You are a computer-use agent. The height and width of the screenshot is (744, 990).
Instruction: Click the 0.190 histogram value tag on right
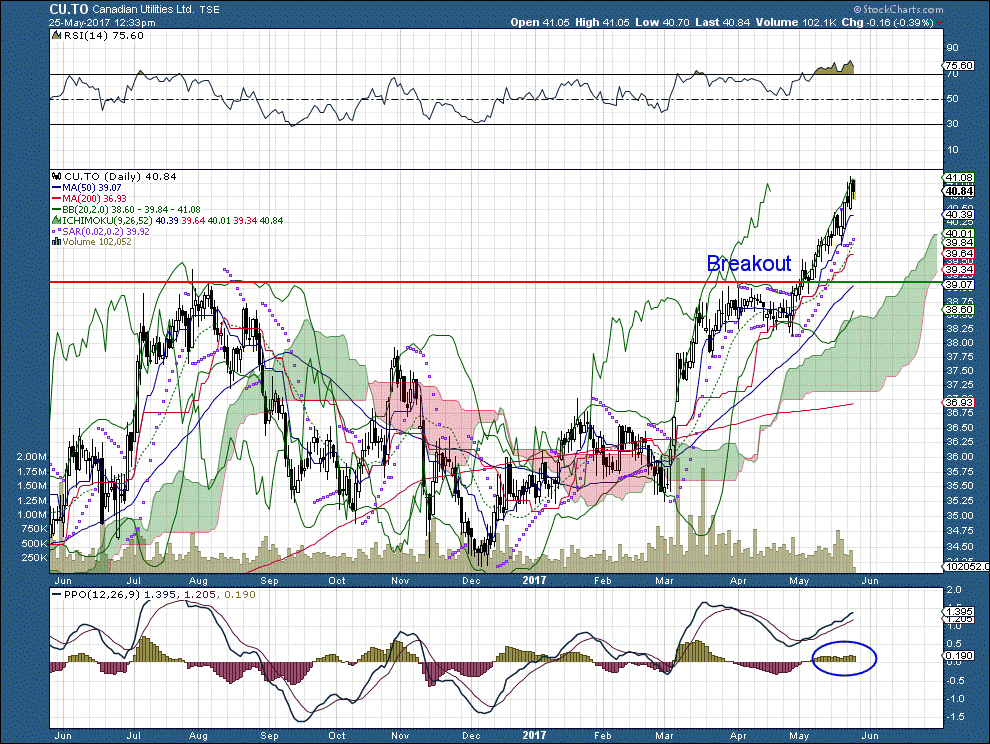pos(958,656)
